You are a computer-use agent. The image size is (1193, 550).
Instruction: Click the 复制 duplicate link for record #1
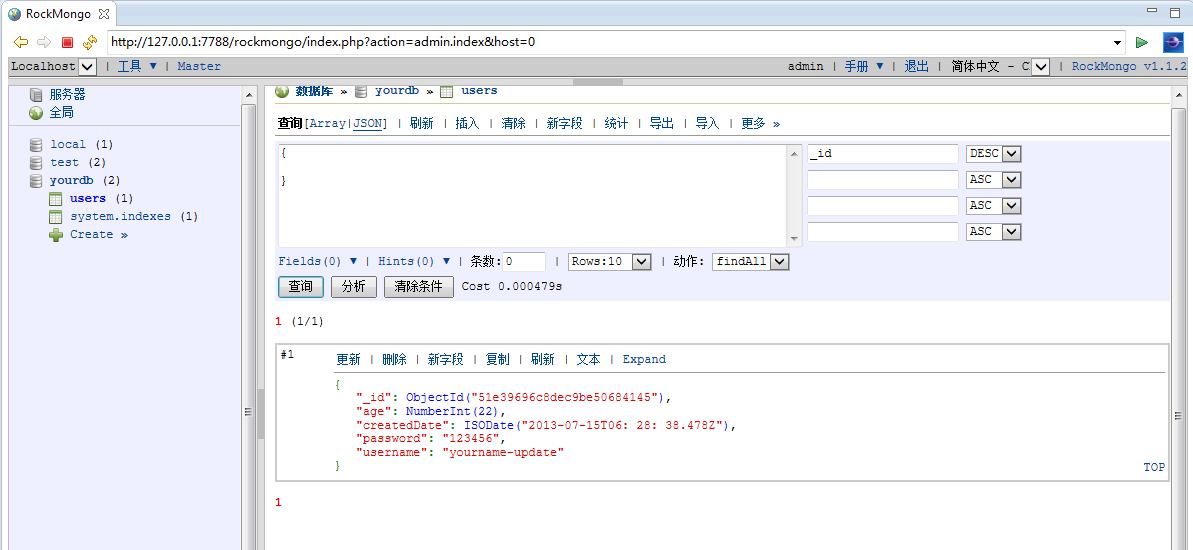(x=498, y=360)
